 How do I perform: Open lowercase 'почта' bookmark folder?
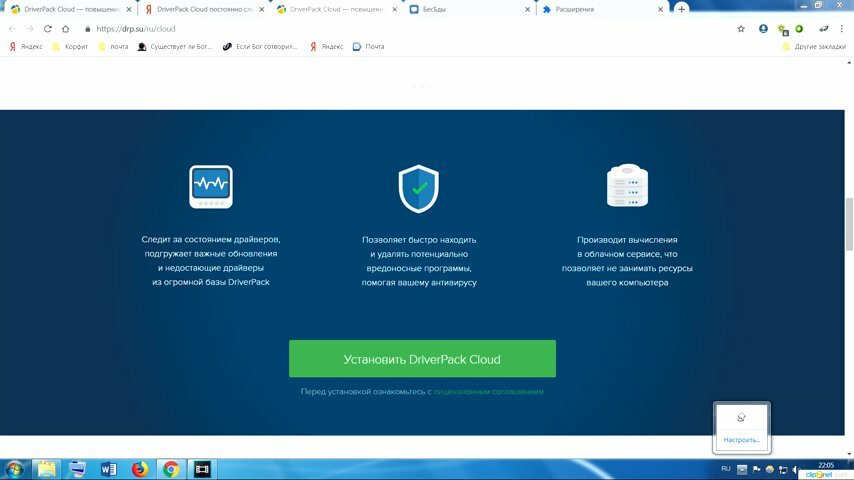pos(113,47)
